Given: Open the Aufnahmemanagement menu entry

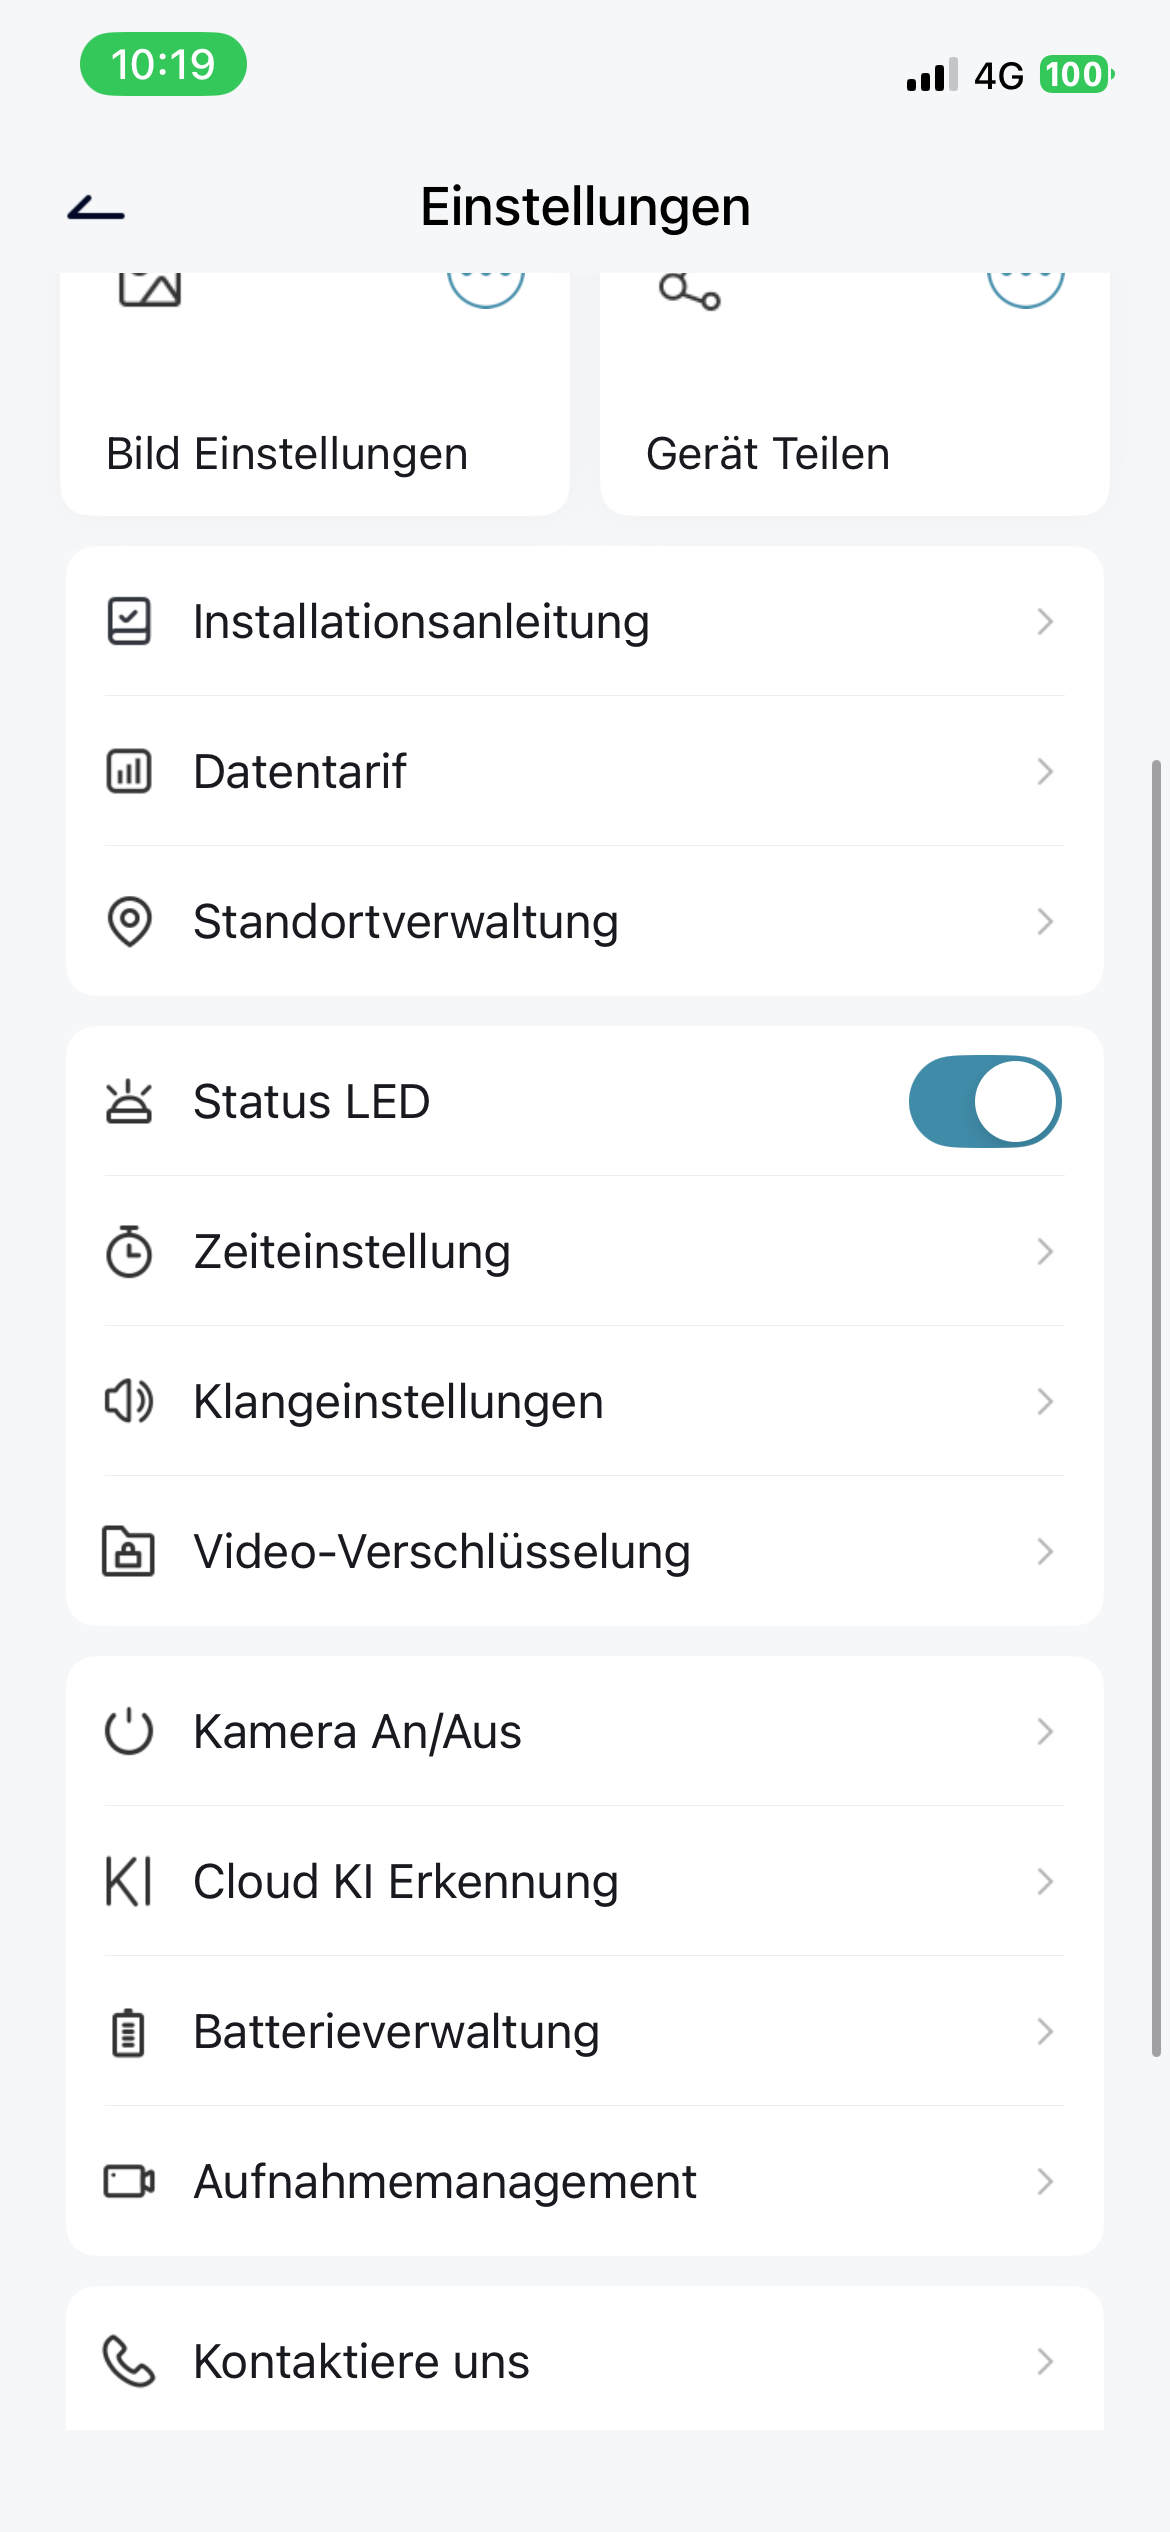Looking at the screenshot, I should tap(445, 2181).
